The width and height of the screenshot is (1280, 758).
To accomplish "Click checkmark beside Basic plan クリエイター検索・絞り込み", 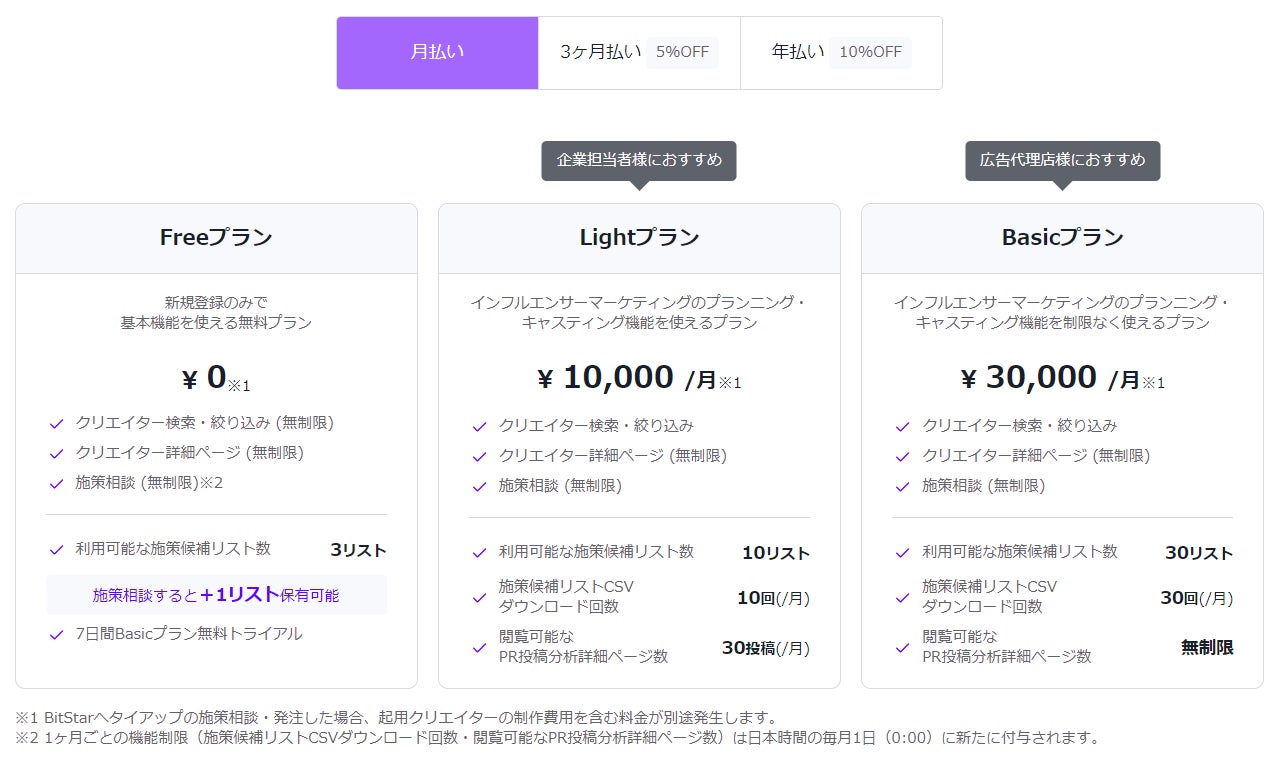I will (x=903, y=426).
